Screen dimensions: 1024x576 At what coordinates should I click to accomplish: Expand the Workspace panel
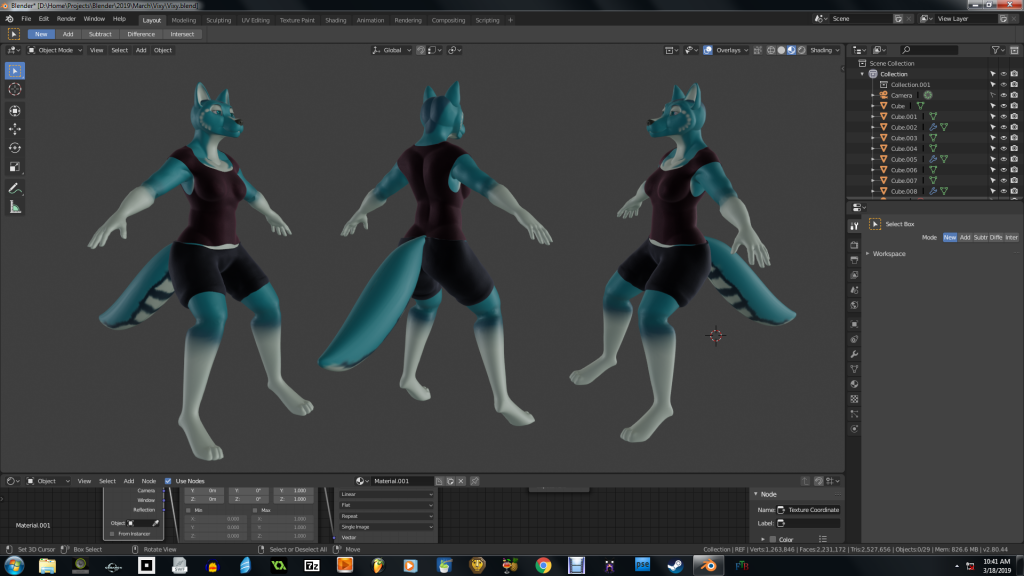[x=888, y=253]
